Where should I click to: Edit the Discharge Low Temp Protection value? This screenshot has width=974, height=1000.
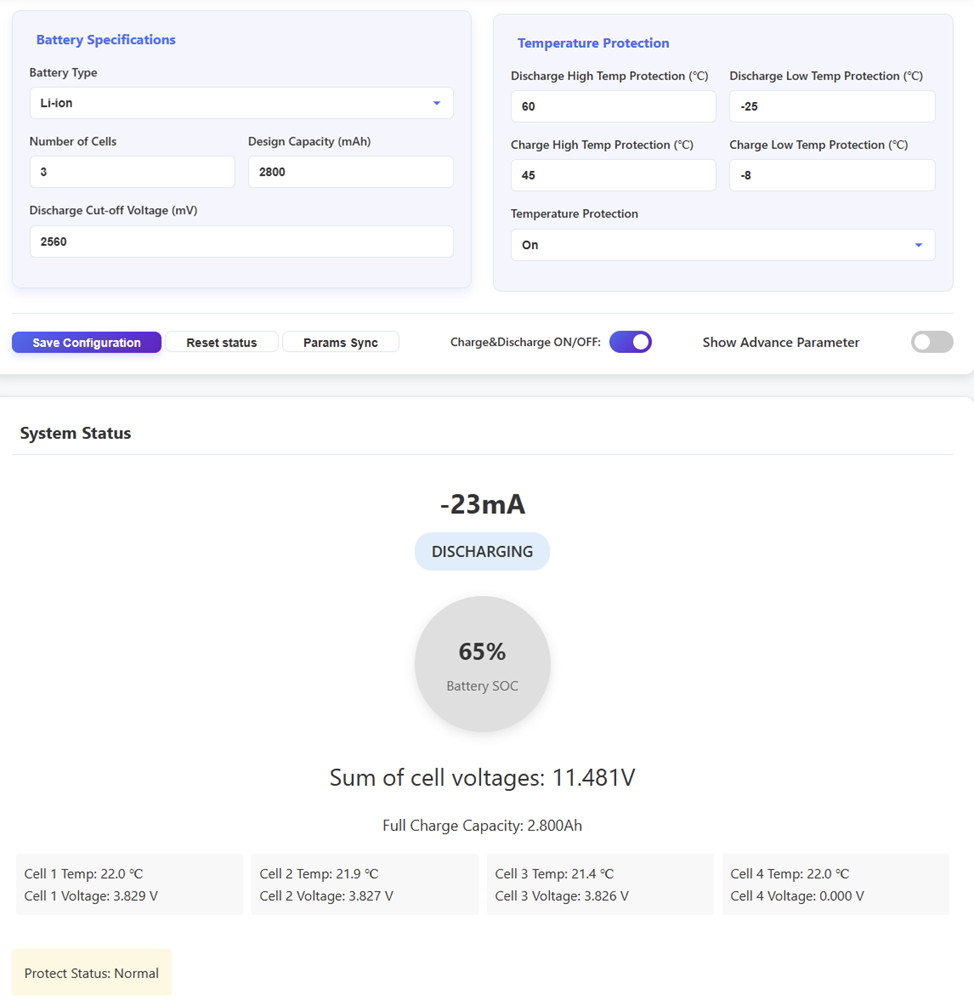[831, 106]
